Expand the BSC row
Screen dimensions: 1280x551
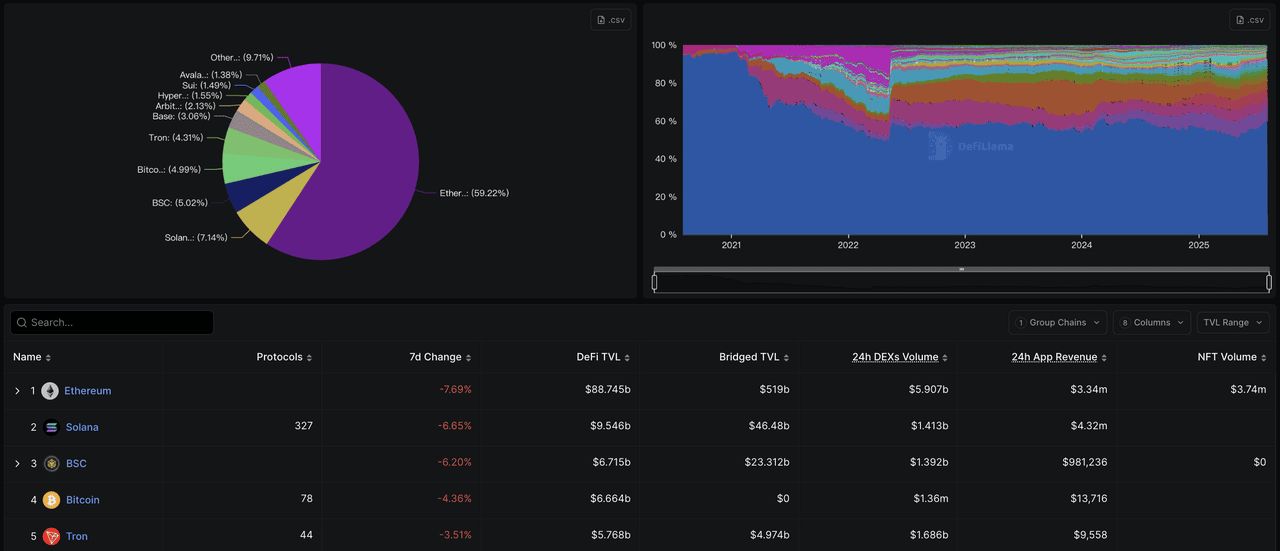[17, 464]
